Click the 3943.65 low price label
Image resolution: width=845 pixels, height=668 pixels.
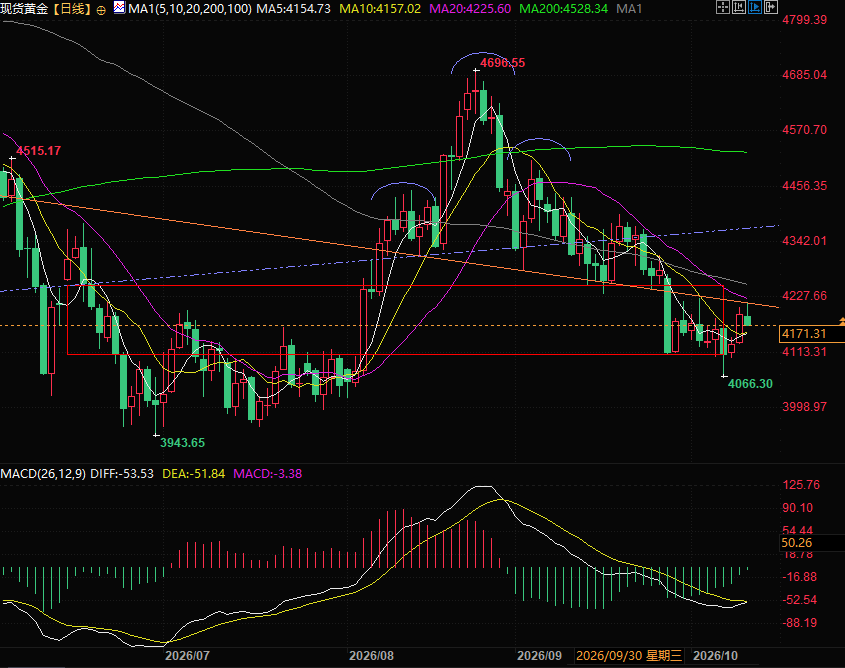coord(182,443)
